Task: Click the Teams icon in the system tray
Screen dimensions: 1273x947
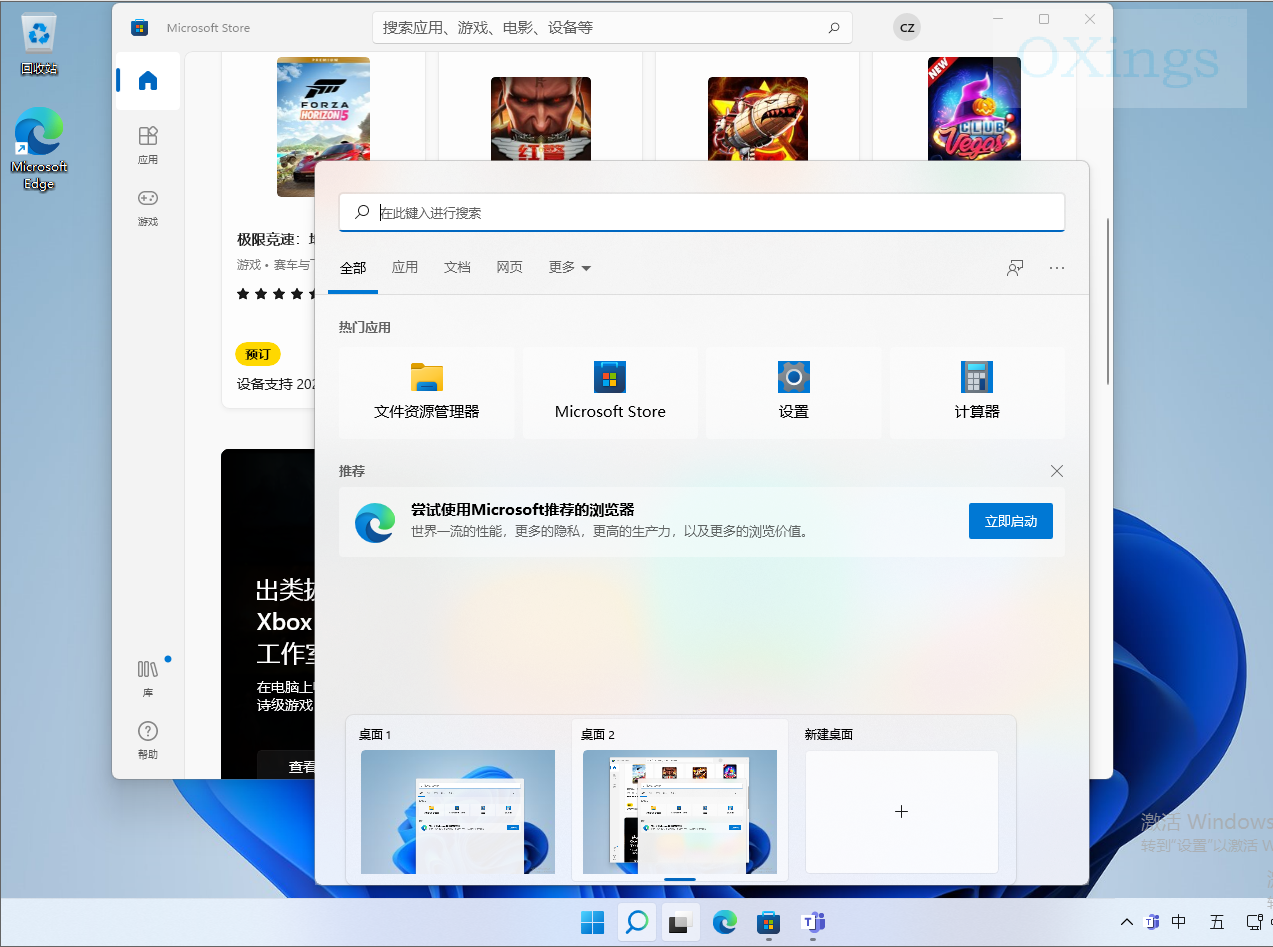Action: (1151, 922)
